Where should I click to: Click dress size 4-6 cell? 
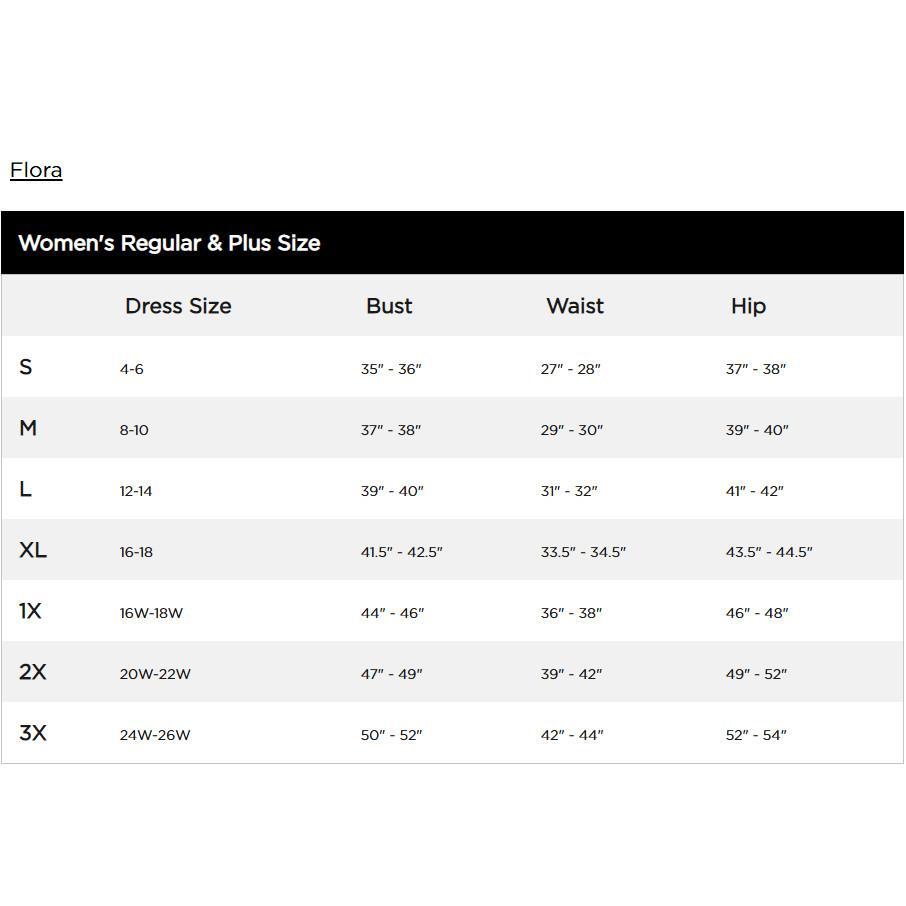tap(132, 369)
